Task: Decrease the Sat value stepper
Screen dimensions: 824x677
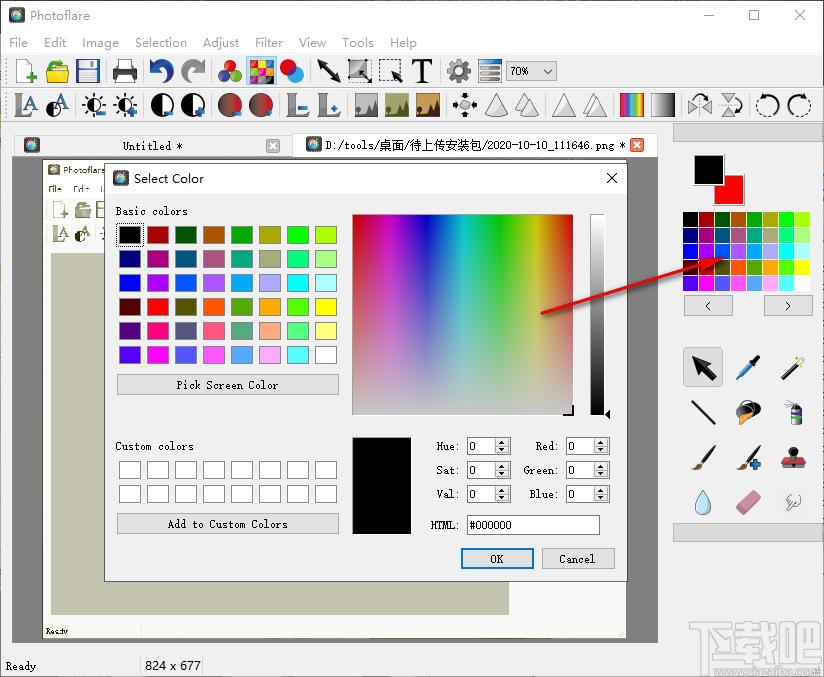Action: [502, 474]
